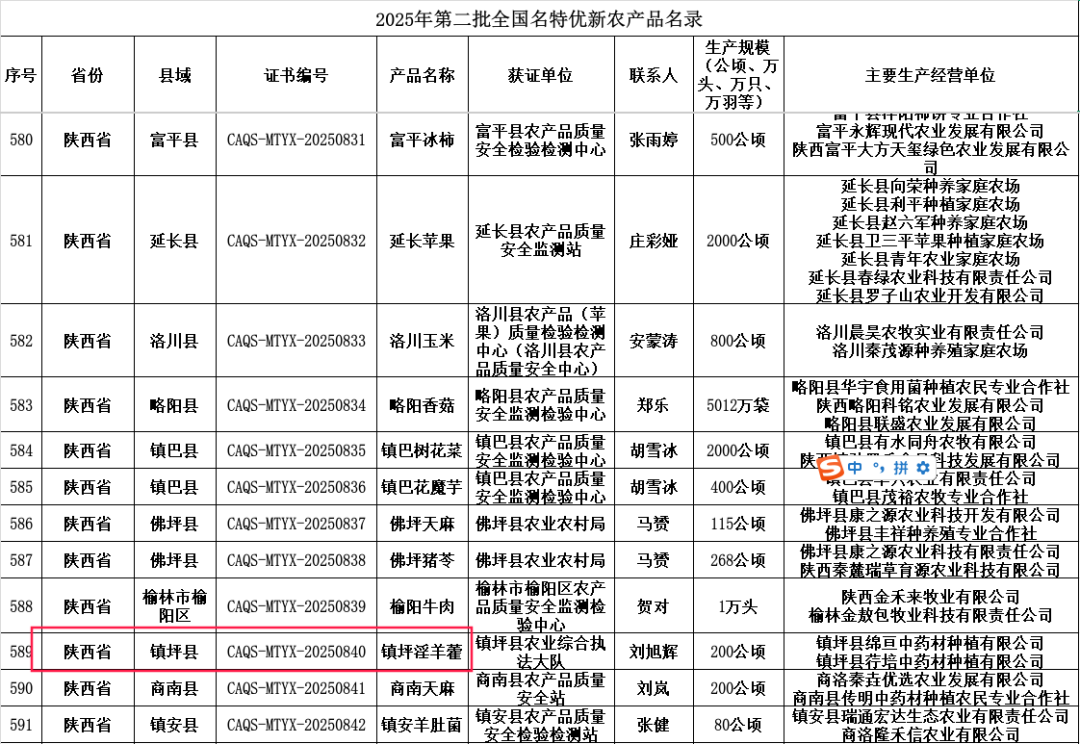Select the cell 镇坪淫羊藿
This screenshot has width=1080, height=744.
pos(422,652)
